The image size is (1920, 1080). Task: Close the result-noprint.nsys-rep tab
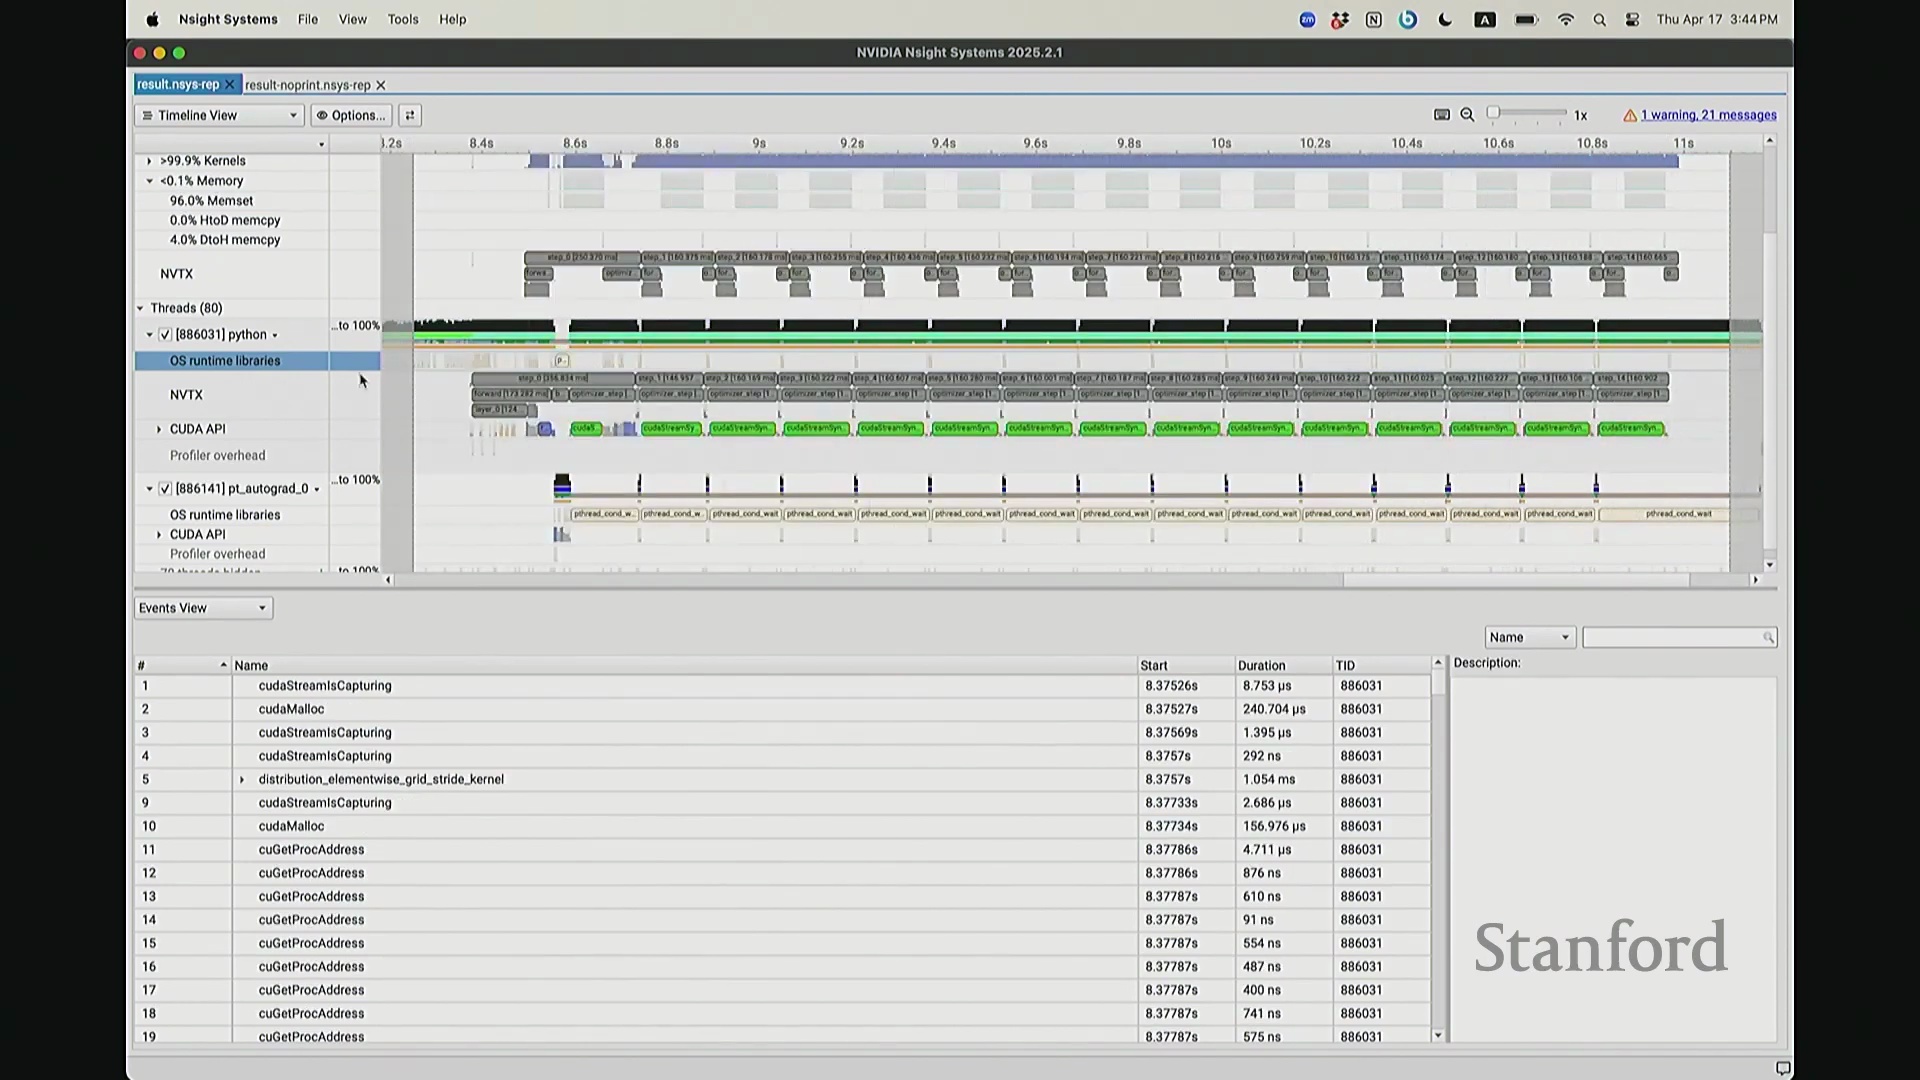click(x=381, y=86)
